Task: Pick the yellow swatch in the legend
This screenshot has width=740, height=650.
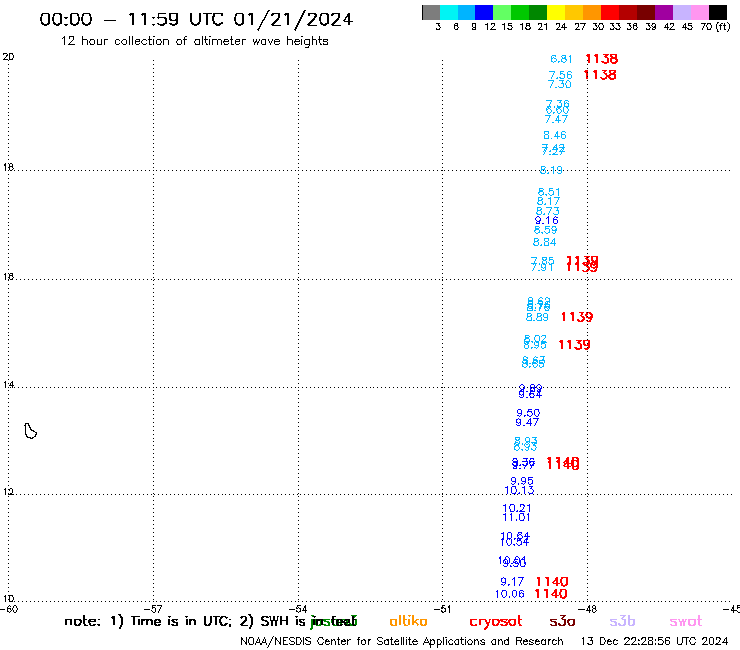Action: pos(556,12)
